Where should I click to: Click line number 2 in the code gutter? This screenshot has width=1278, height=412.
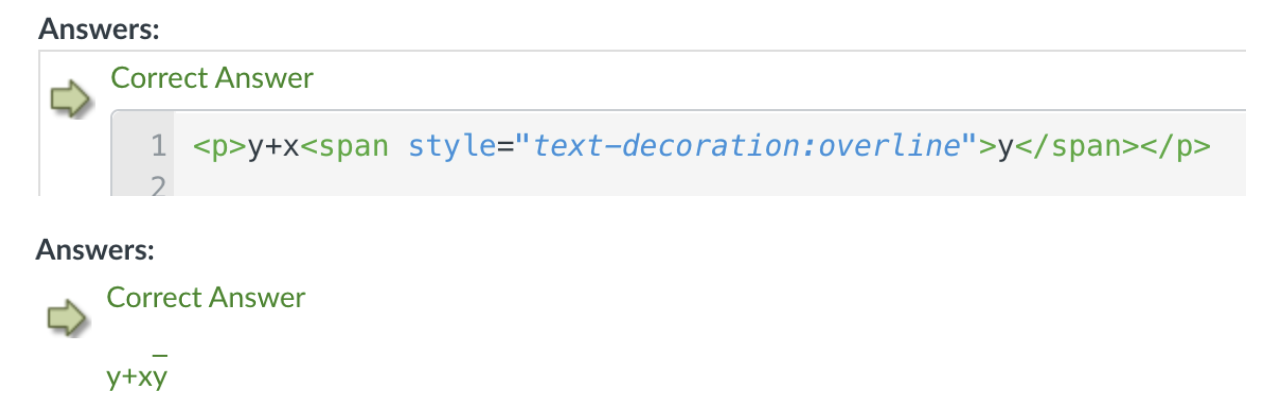pyautogui.click(x=158, y=186)
